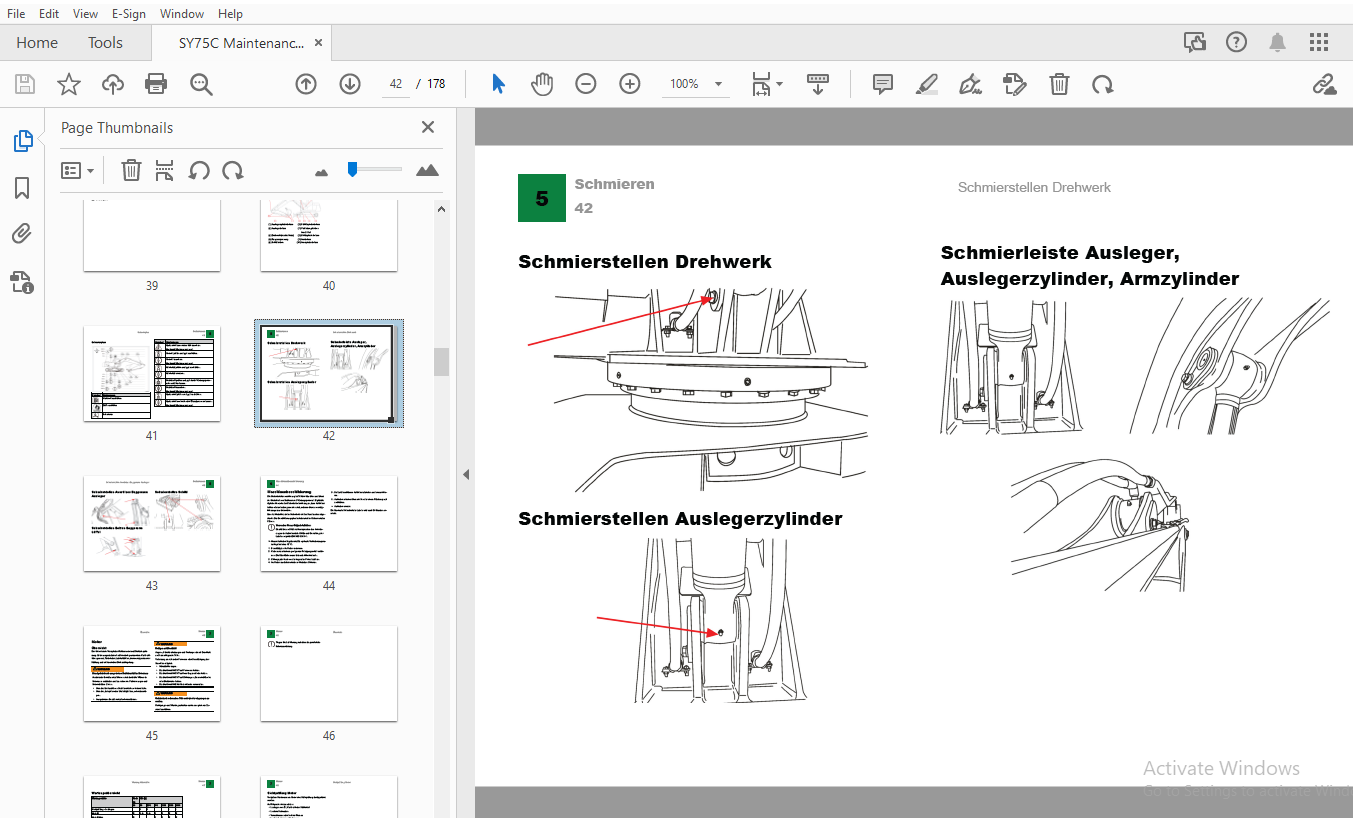The image size is (1353, 818).
Task: Bookmark the document with the star icon
Action: [x=68, y=84]
